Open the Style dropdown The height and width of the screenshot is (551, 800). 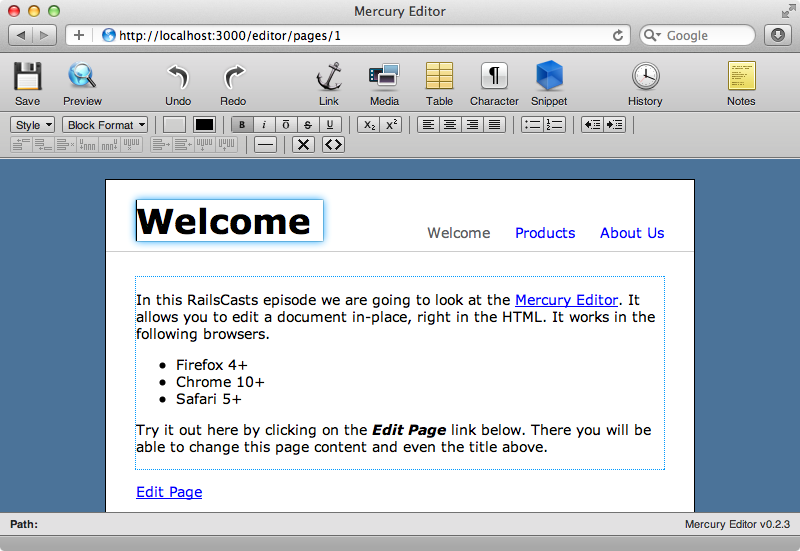[33, 125]
